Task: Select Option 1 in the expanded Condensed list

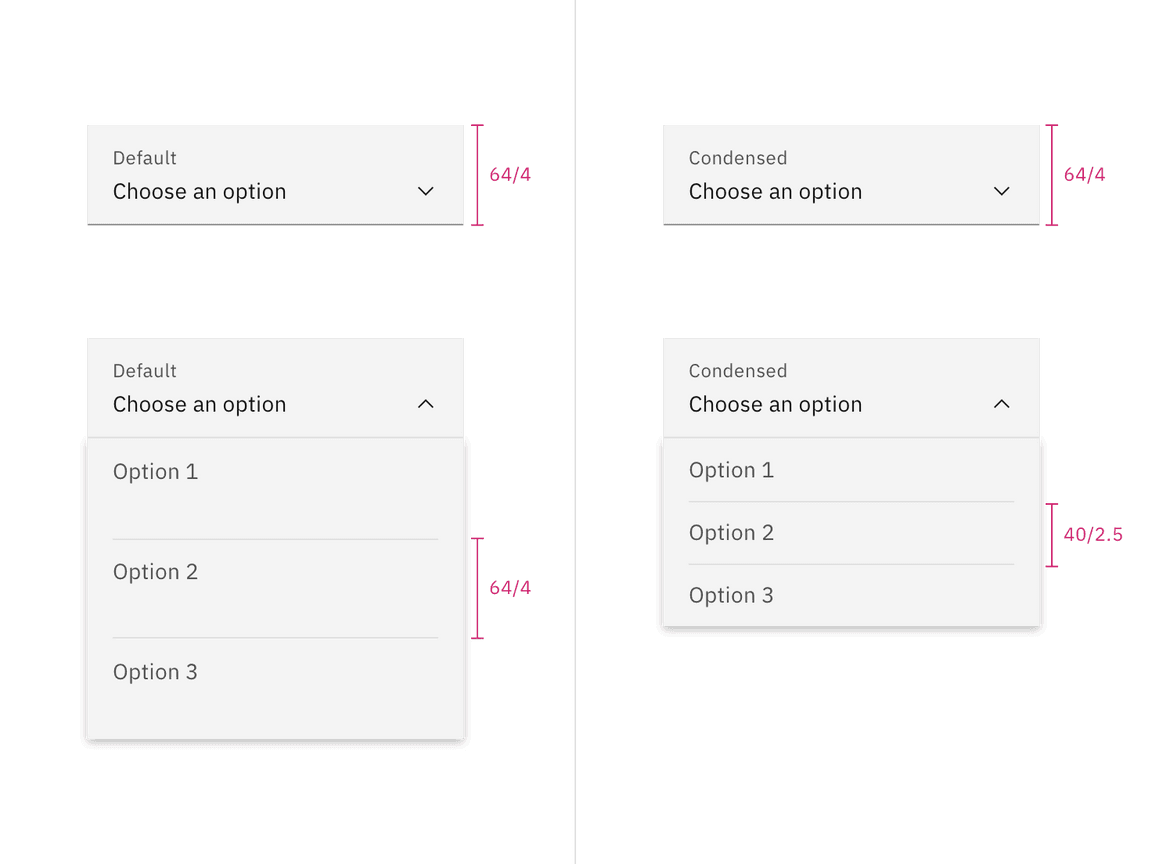Action: point(732,470)
